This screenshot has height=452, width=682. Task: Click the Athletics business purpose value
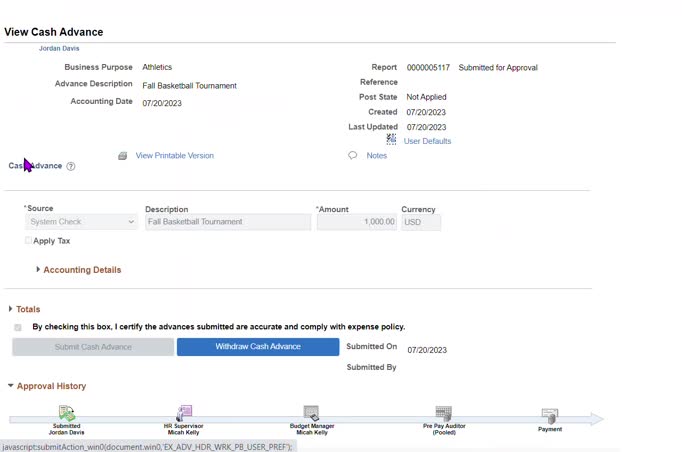157,67
